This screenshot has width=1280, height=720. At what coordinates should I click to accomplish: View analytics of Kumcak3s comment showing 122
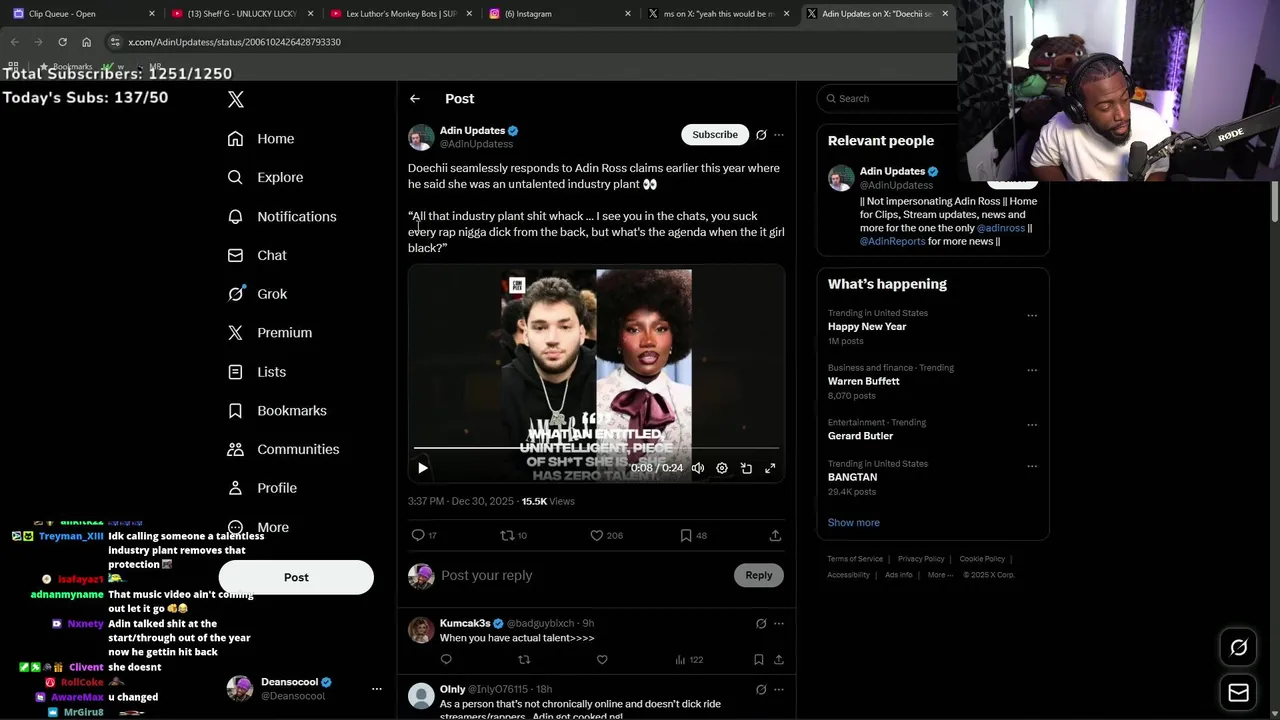[x=689, y=659]
